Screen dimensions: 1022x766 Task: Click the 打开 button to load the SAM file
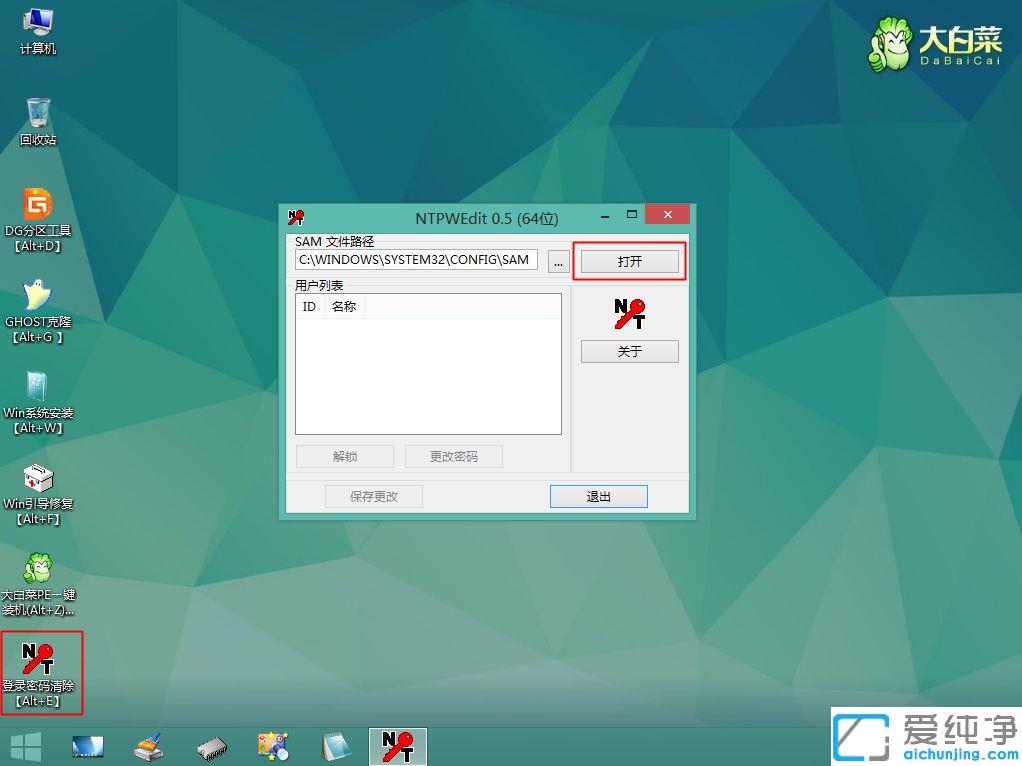pyautogui.click(x=629, y=260)
